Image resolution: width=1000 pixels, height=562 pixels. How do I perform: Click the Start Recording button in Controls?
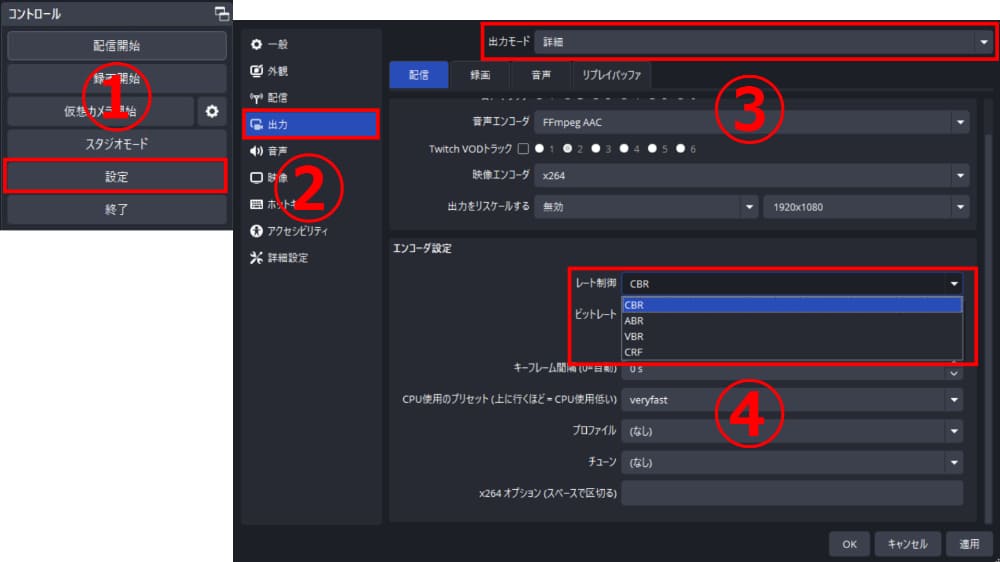coord(117,78)
